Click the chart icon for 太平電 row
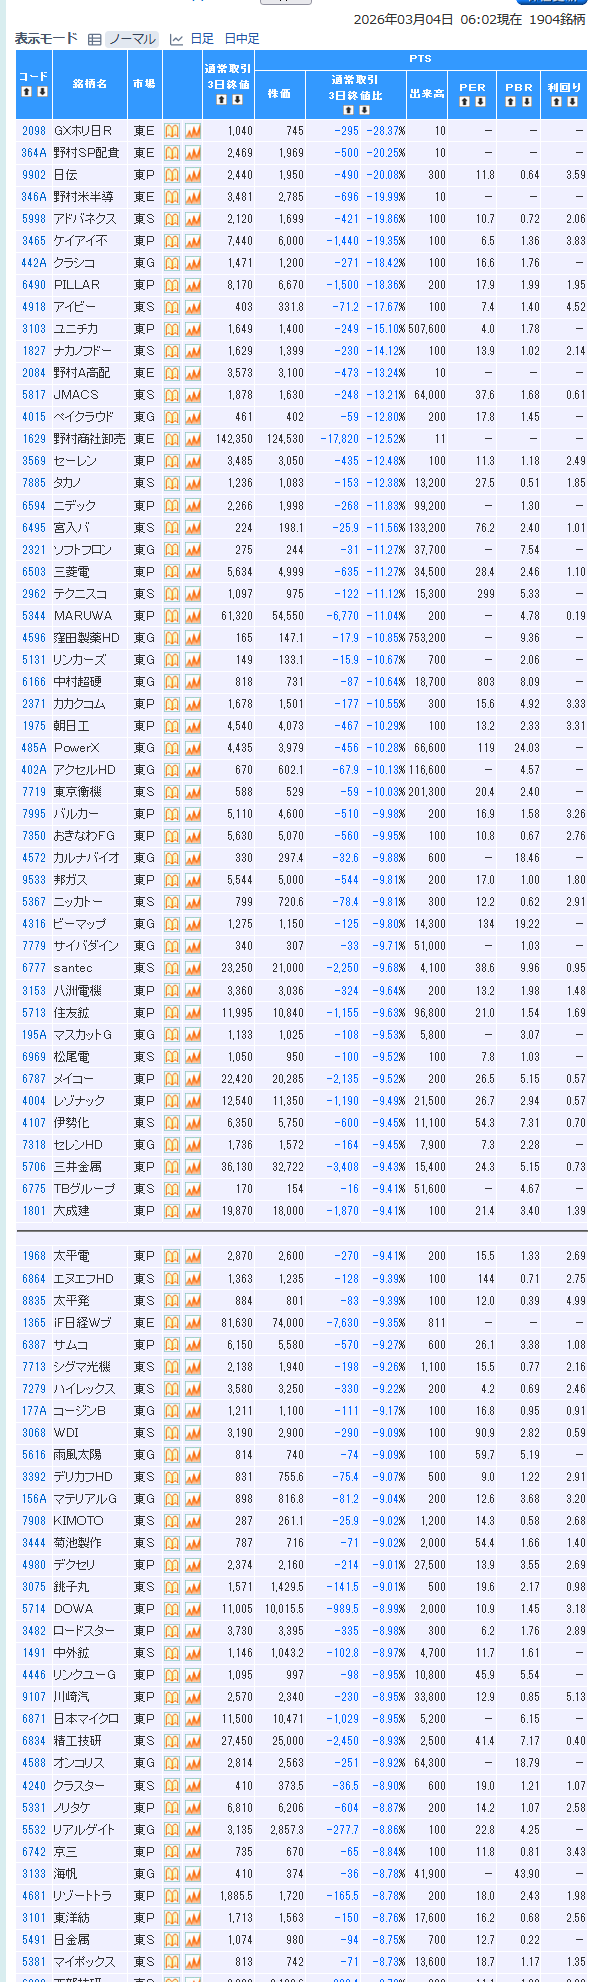Viewport: 600px width, 1982px height. (193, 1256)
